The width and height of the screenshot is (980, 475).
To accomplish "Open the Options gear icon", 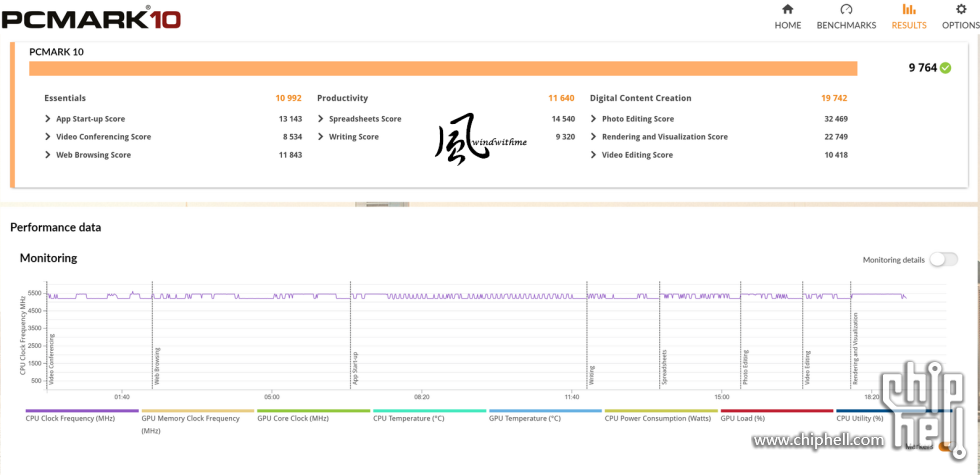I will pos(961,9).
